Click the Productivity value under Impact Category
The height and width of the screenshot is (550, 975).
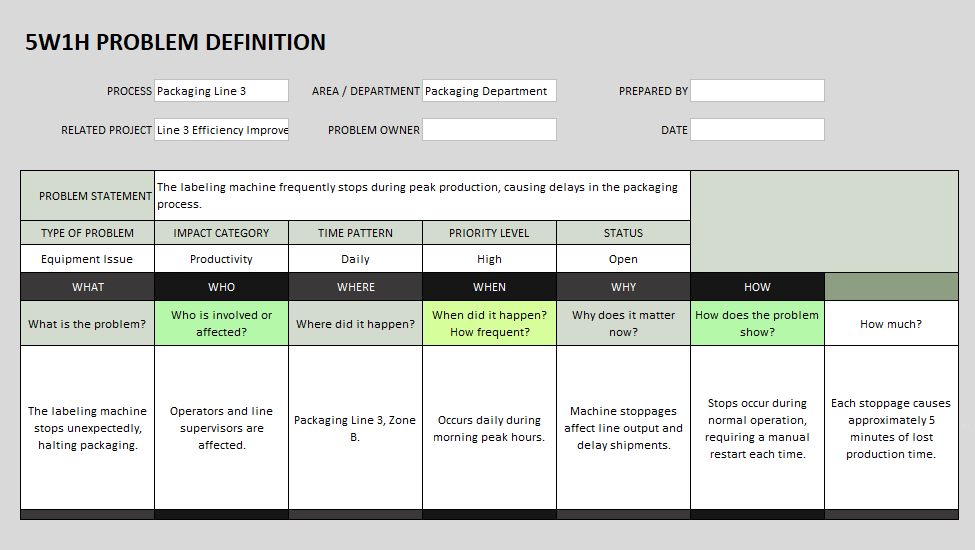221,259
